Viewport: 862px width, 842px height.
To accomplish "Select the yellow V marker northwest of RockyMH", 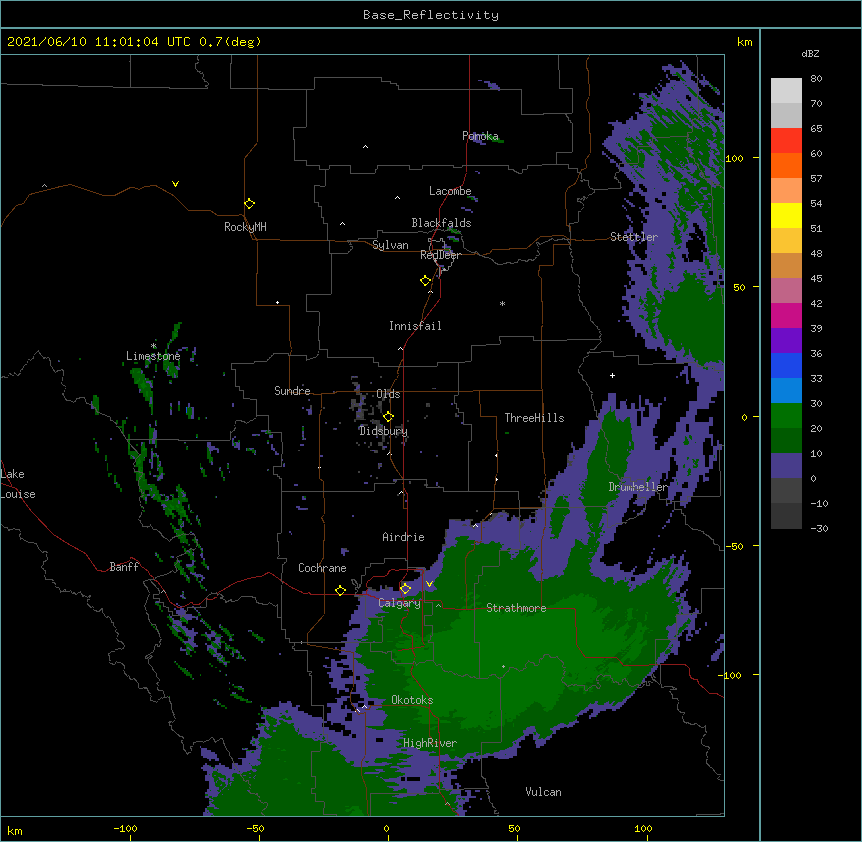I will tap(175, 184).
